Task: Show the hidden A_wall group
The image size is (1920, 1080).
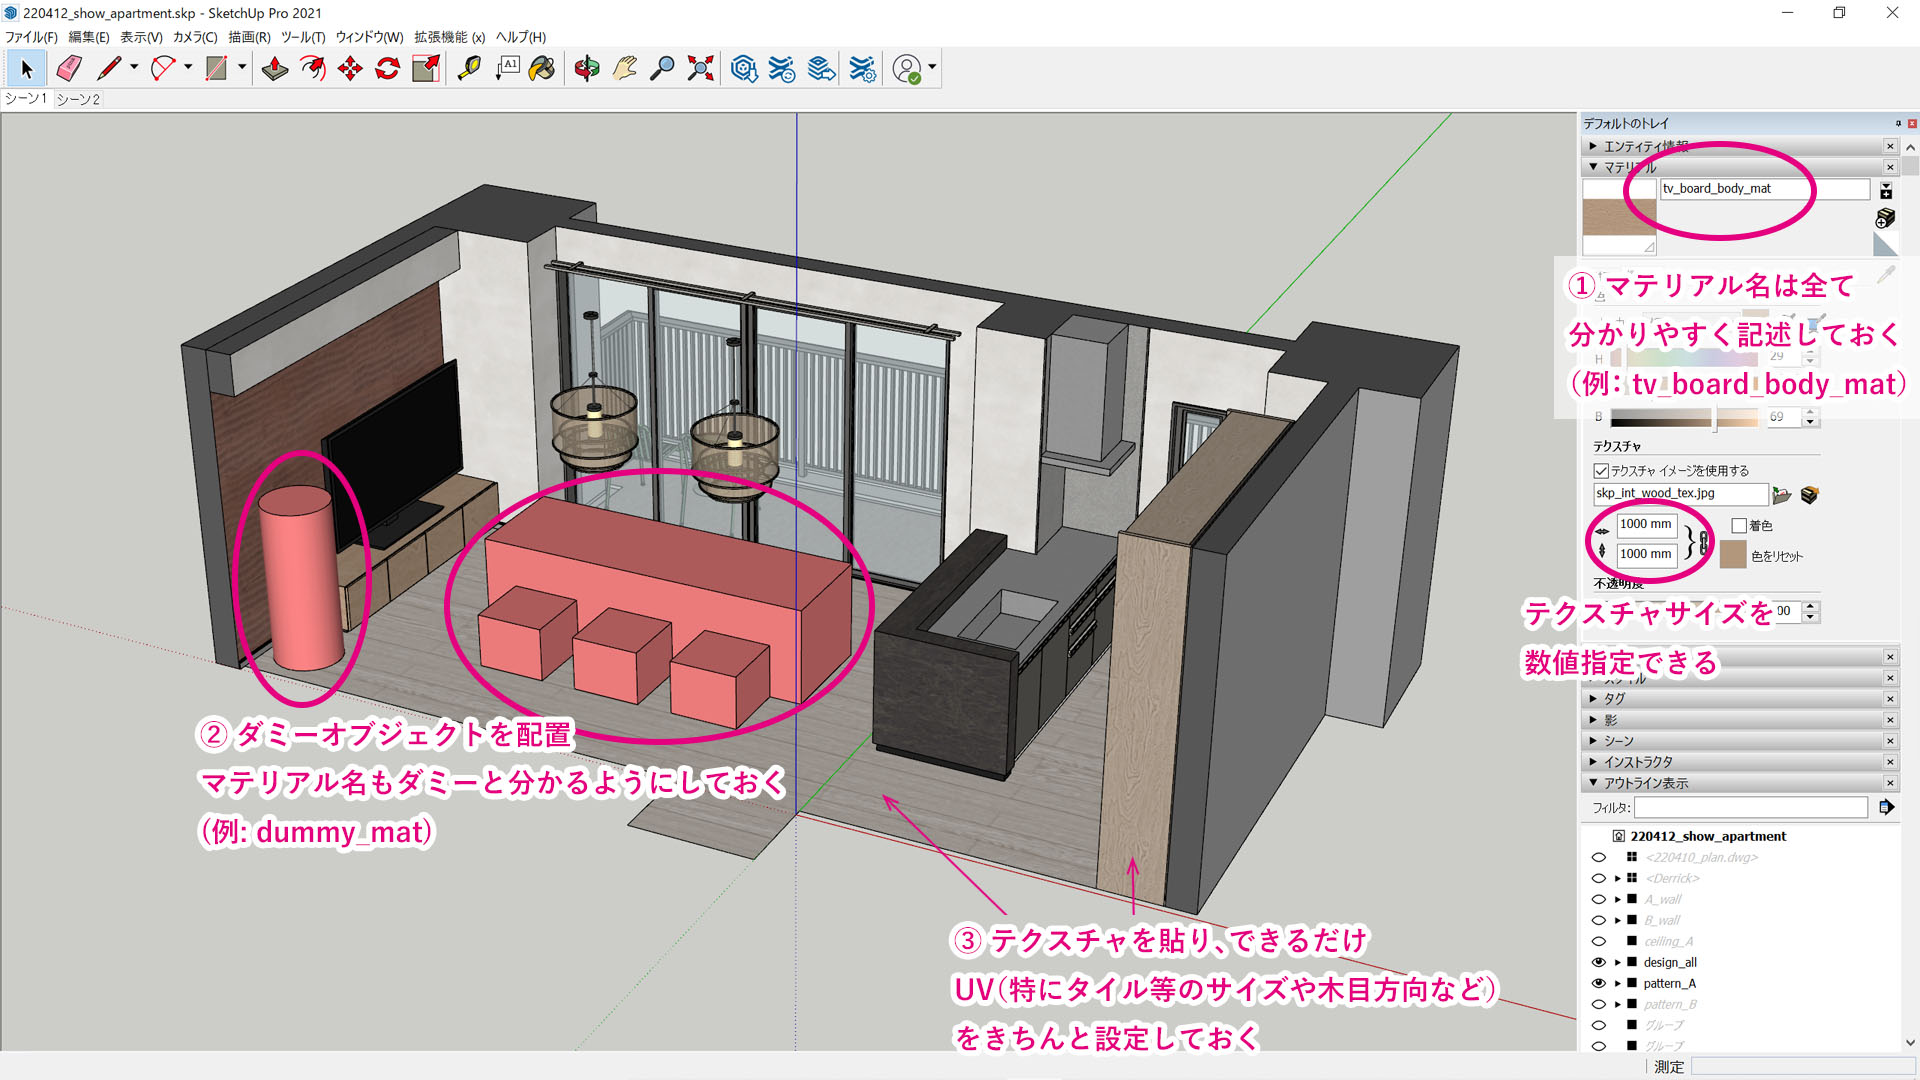Action: point(1598,900)
